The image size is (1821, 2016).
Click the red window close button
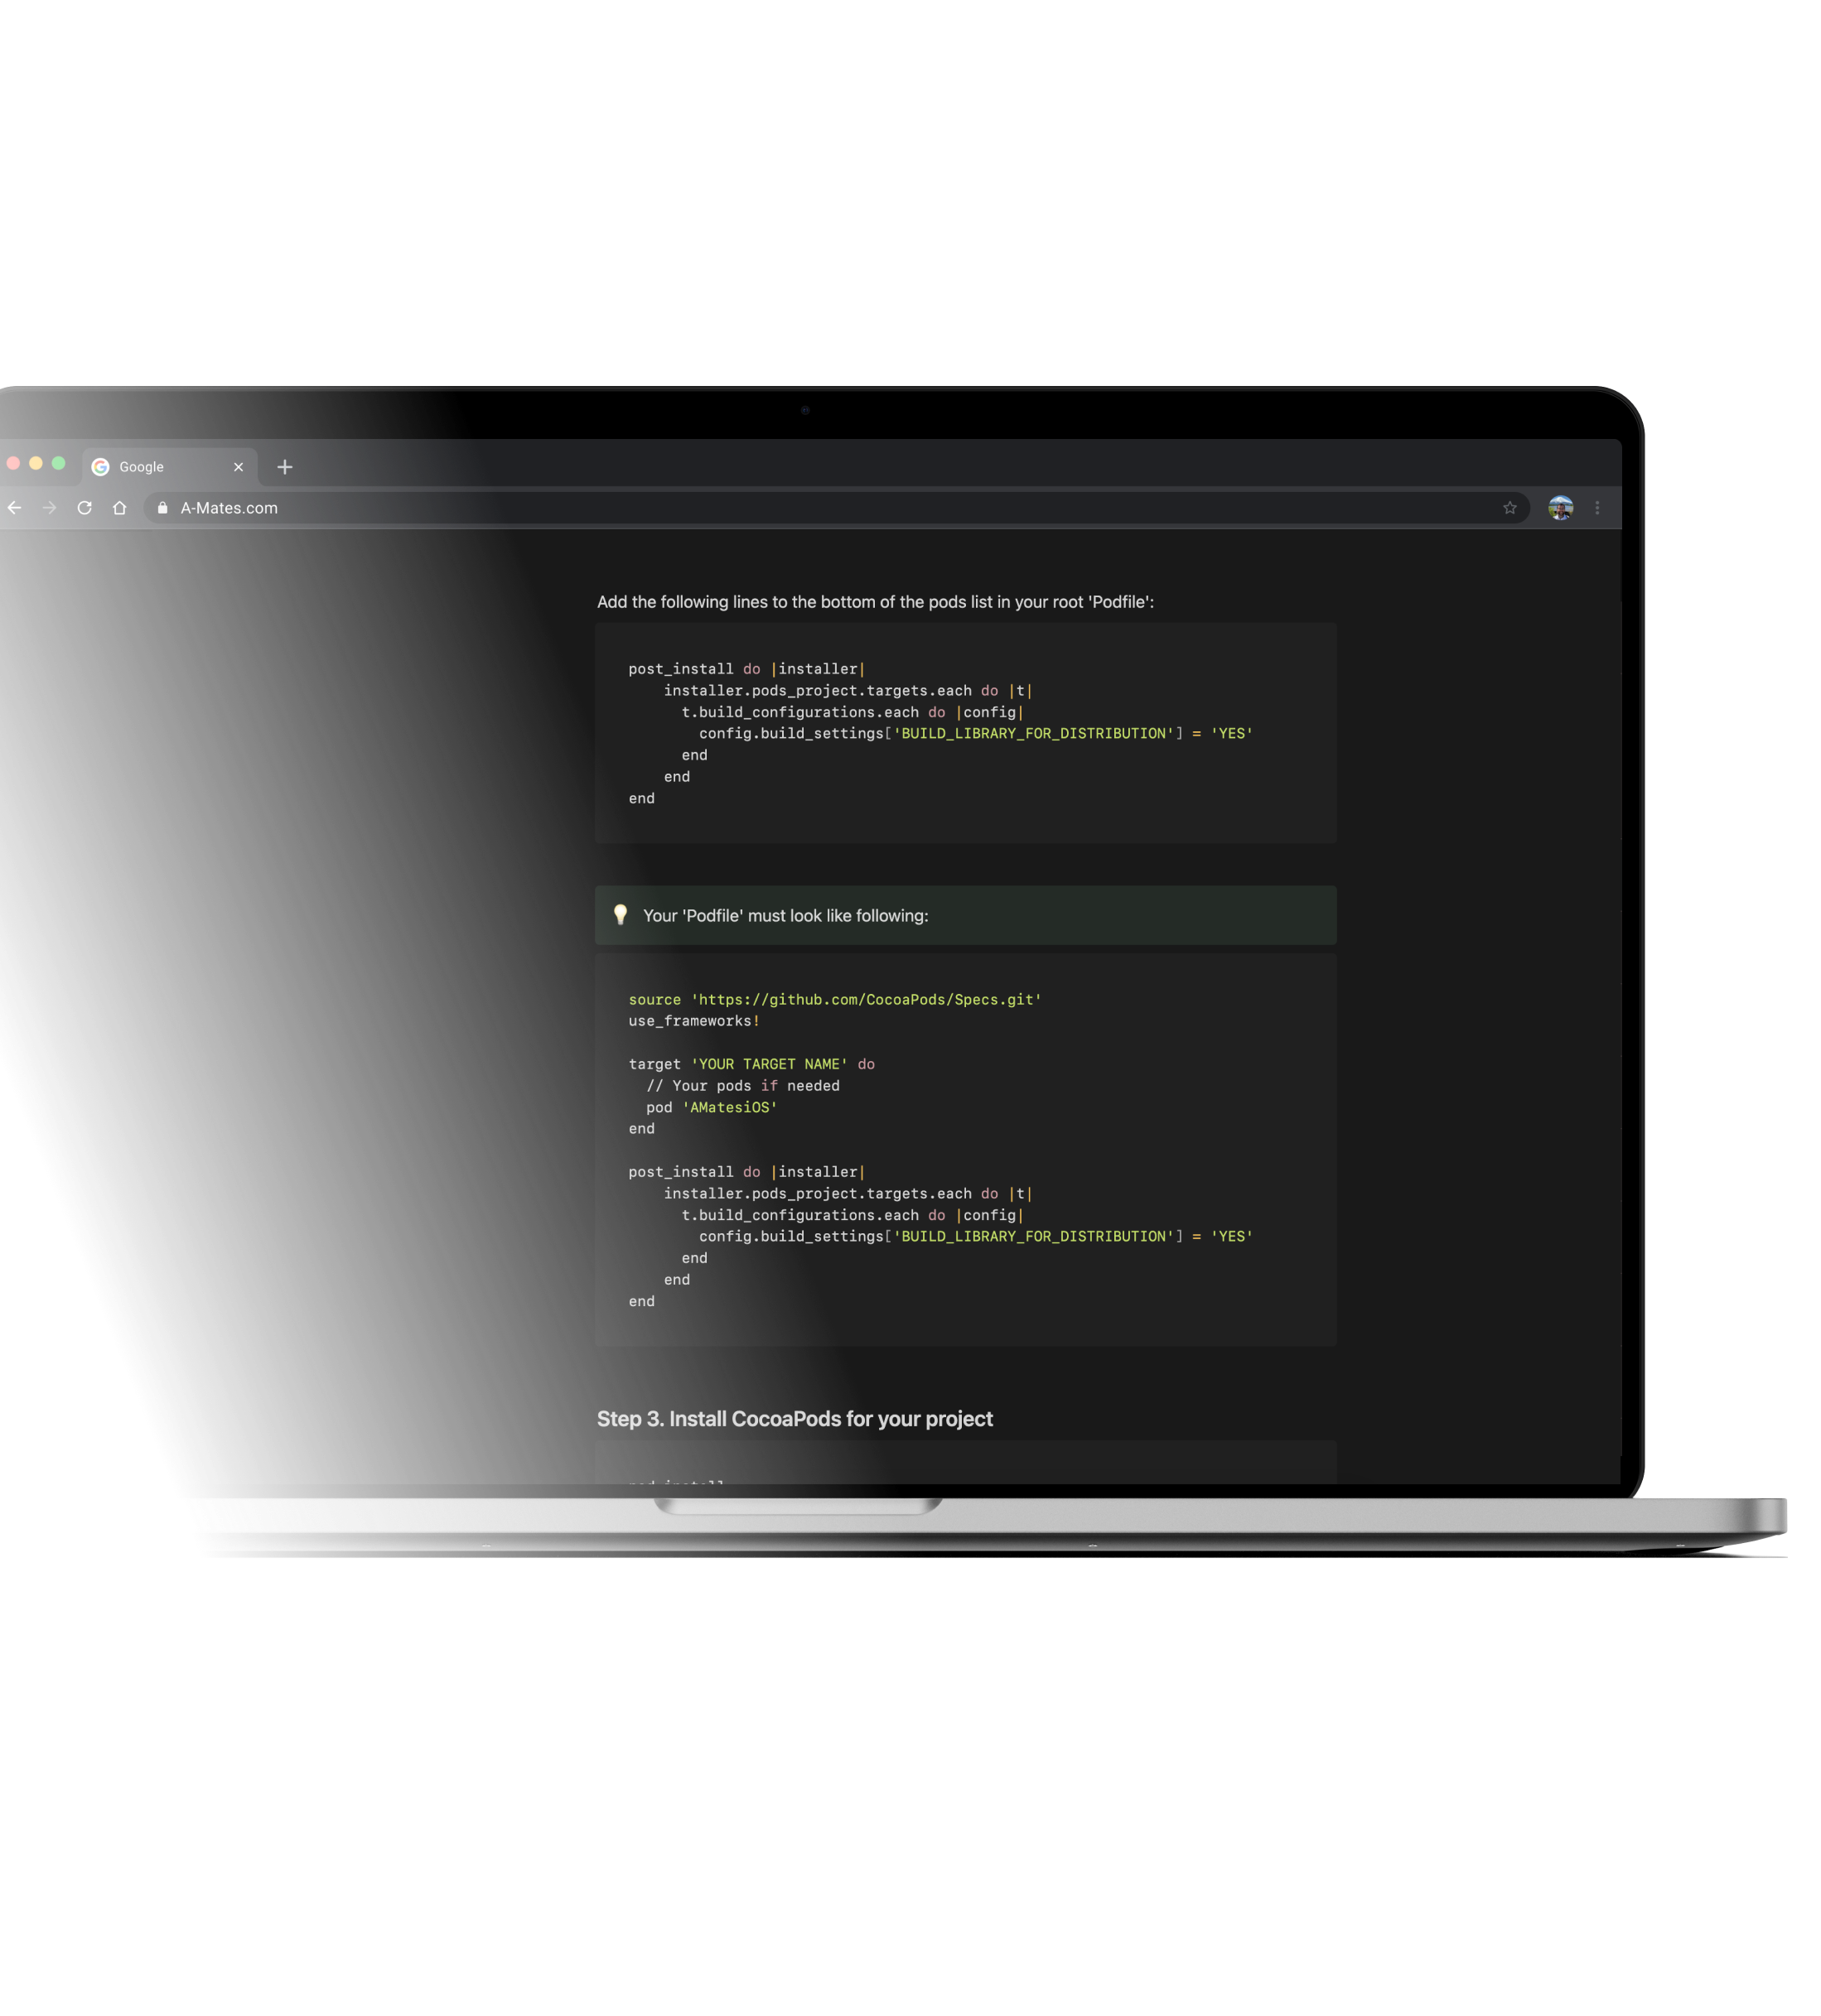coord(13,463)
